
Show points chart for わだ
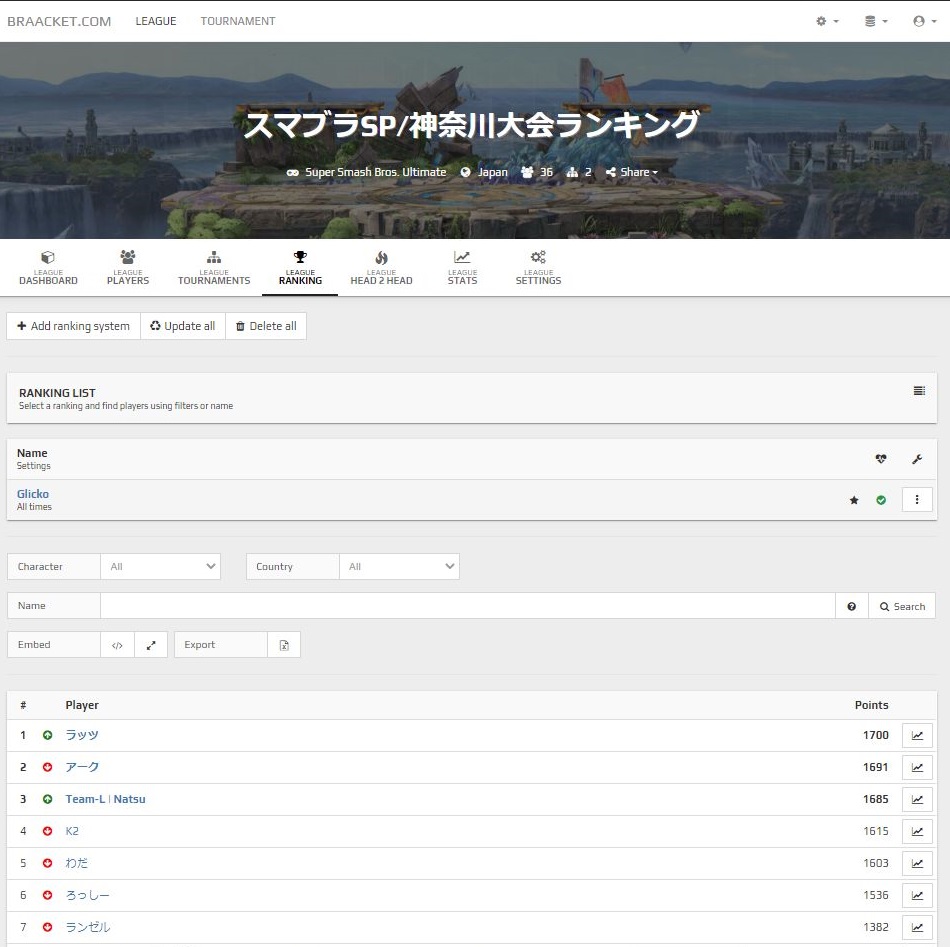[x=917, y=864]
